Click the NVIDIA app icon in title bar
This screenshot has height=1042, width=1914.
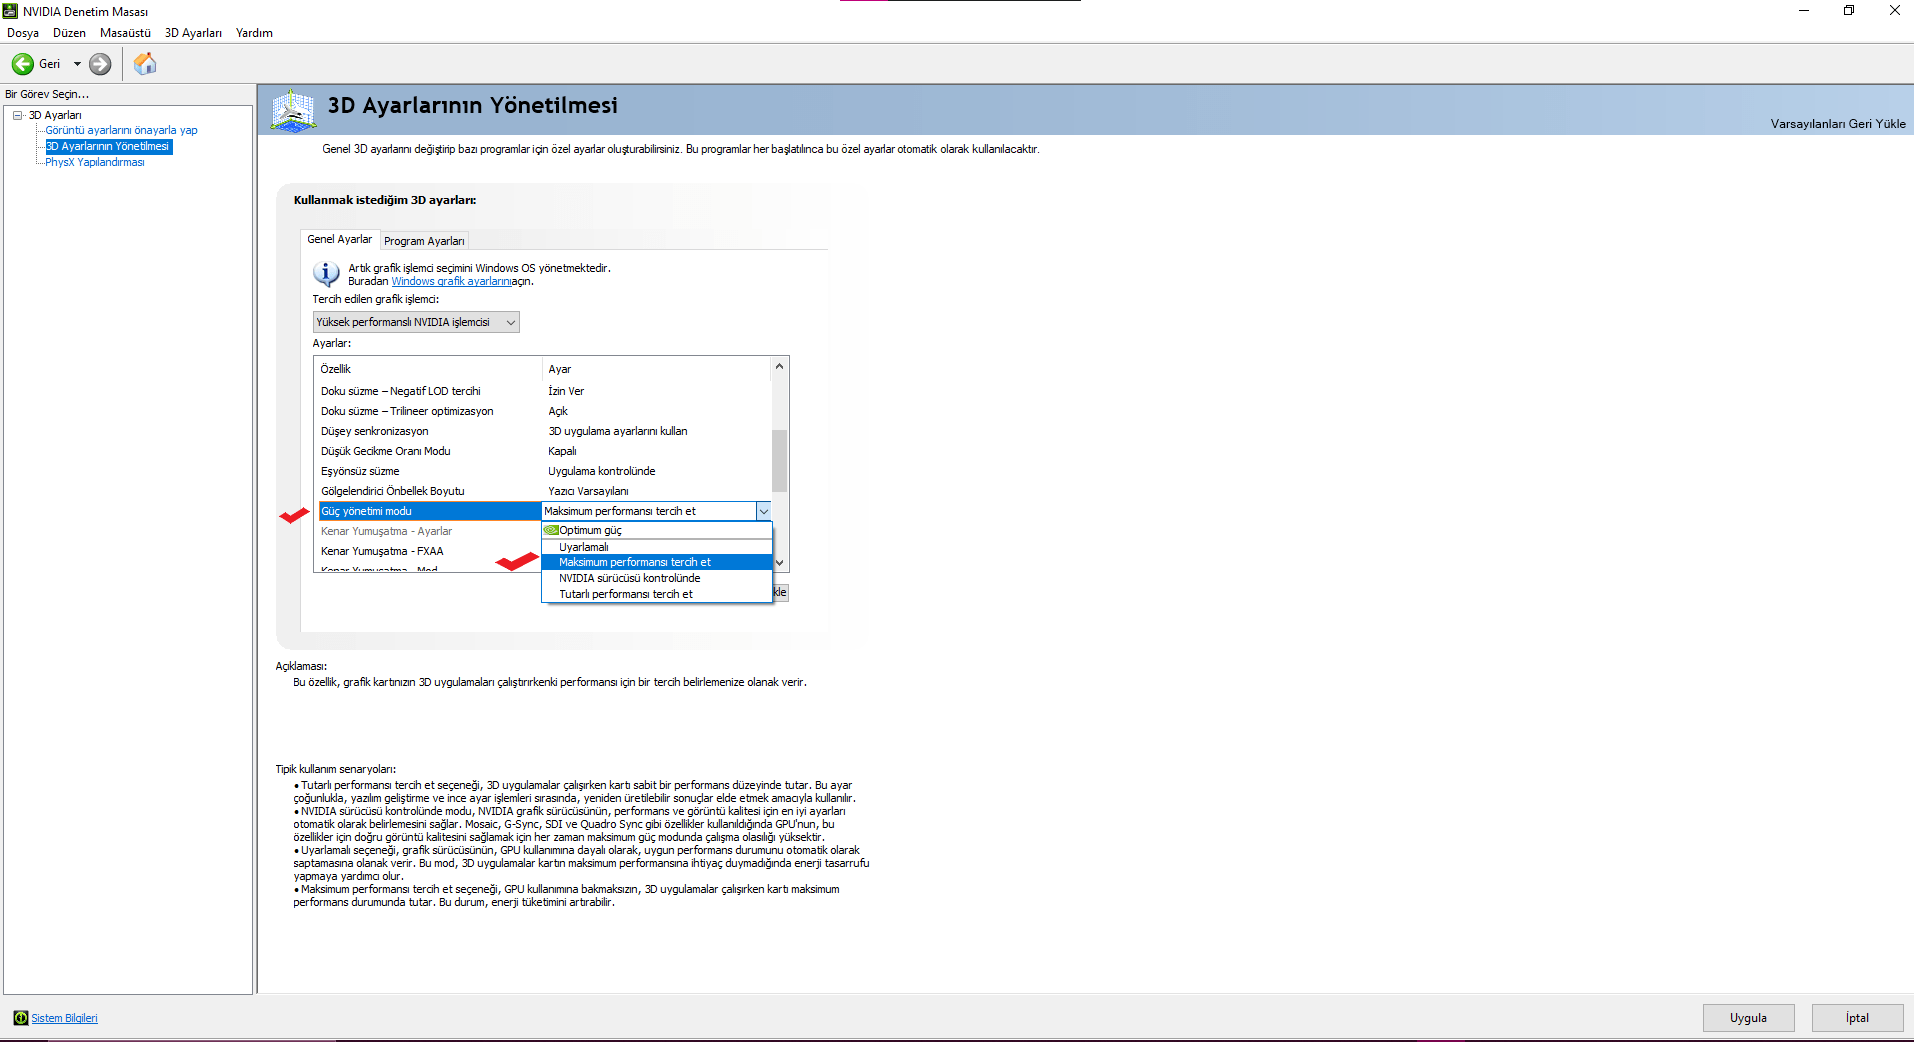(x=10, y=11)
